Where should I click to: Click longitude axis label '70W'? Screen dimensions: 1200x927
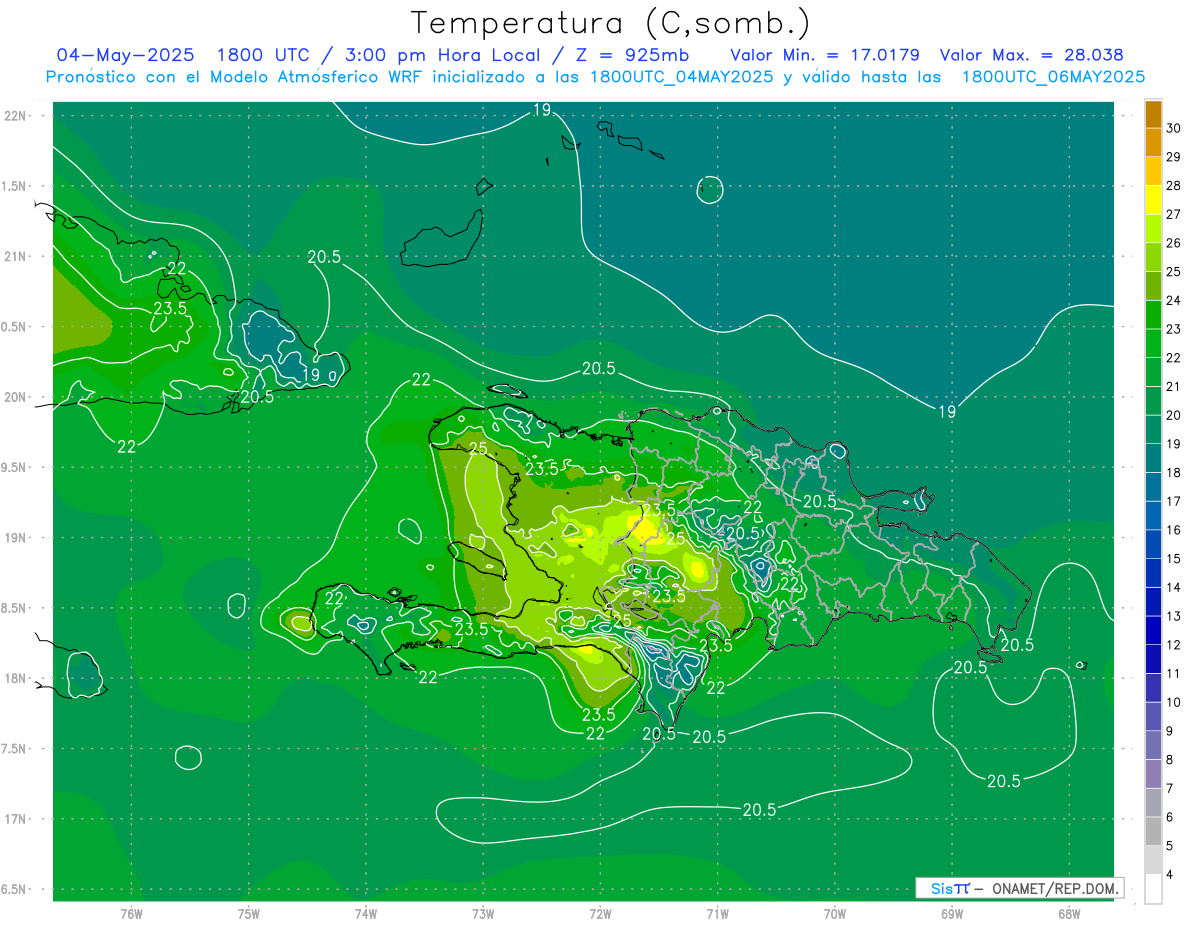point(835,914)
